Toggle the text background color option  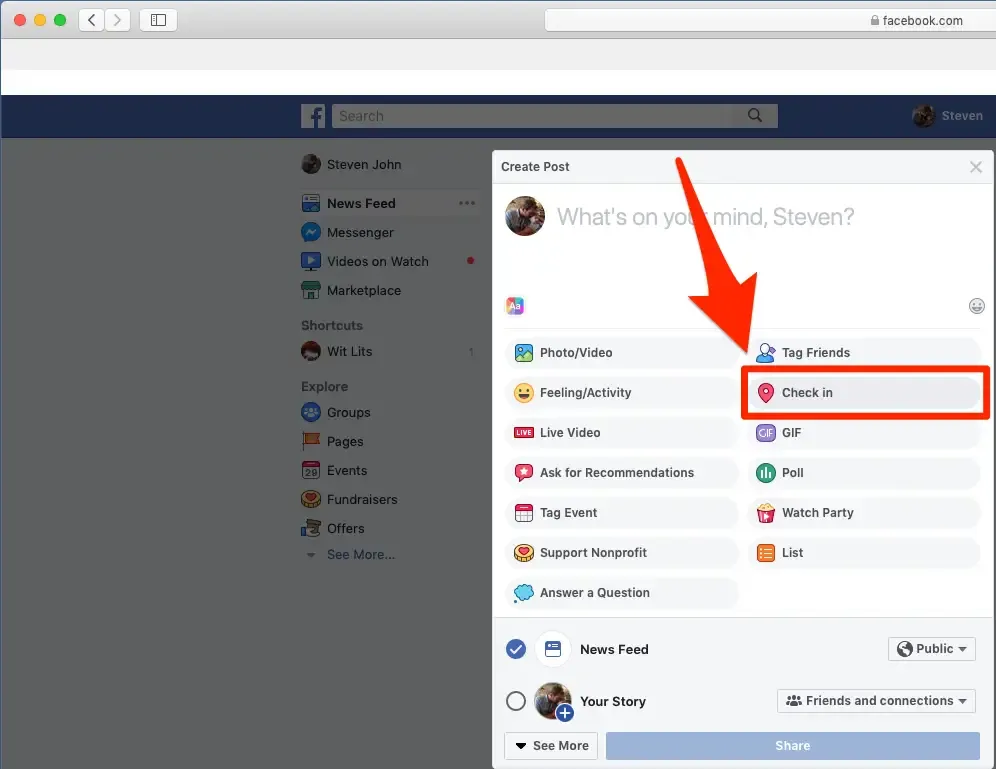click(x=514, y=305)
